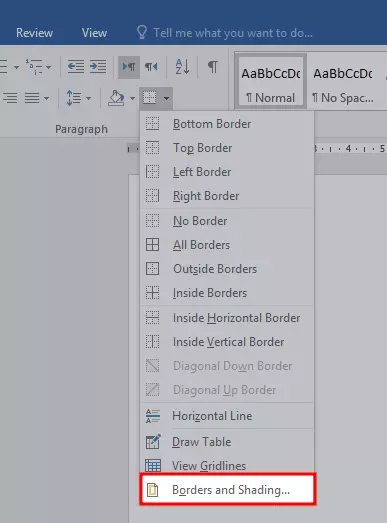Click the Top Border icon

coord(152,148)
